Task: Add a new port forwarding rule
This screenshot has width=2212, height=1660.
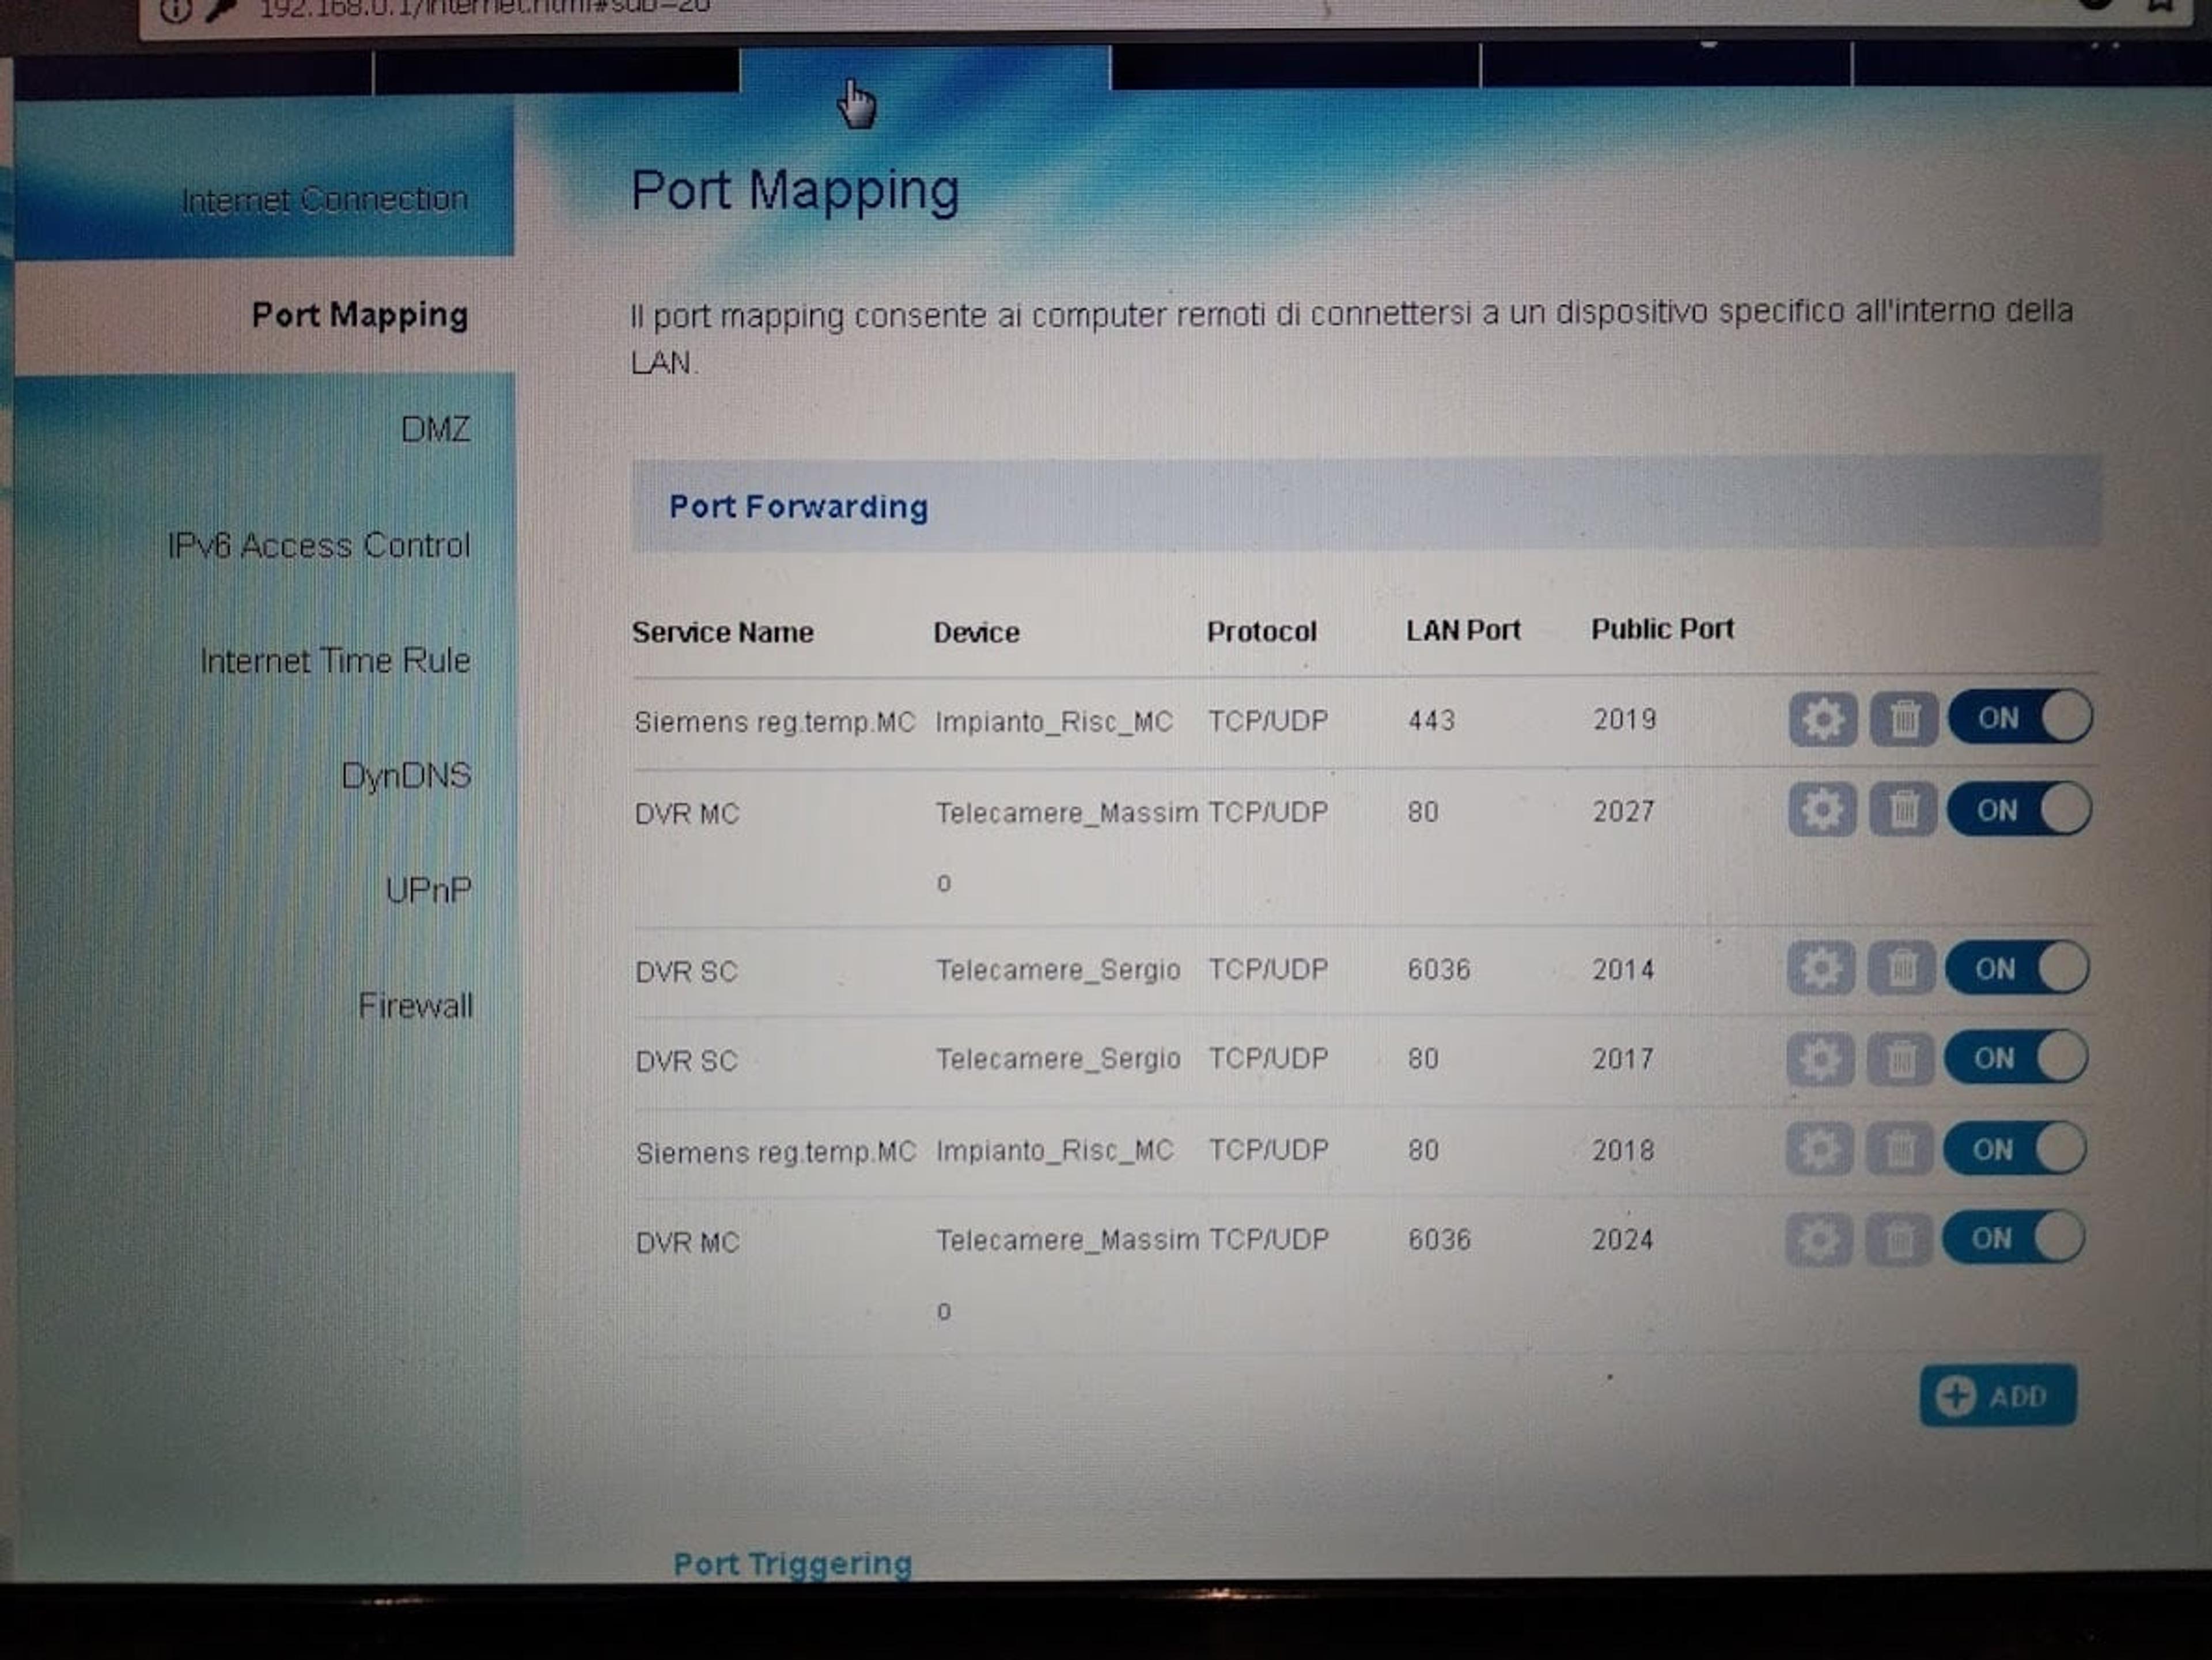Action: click(x=1998, y=1395)
